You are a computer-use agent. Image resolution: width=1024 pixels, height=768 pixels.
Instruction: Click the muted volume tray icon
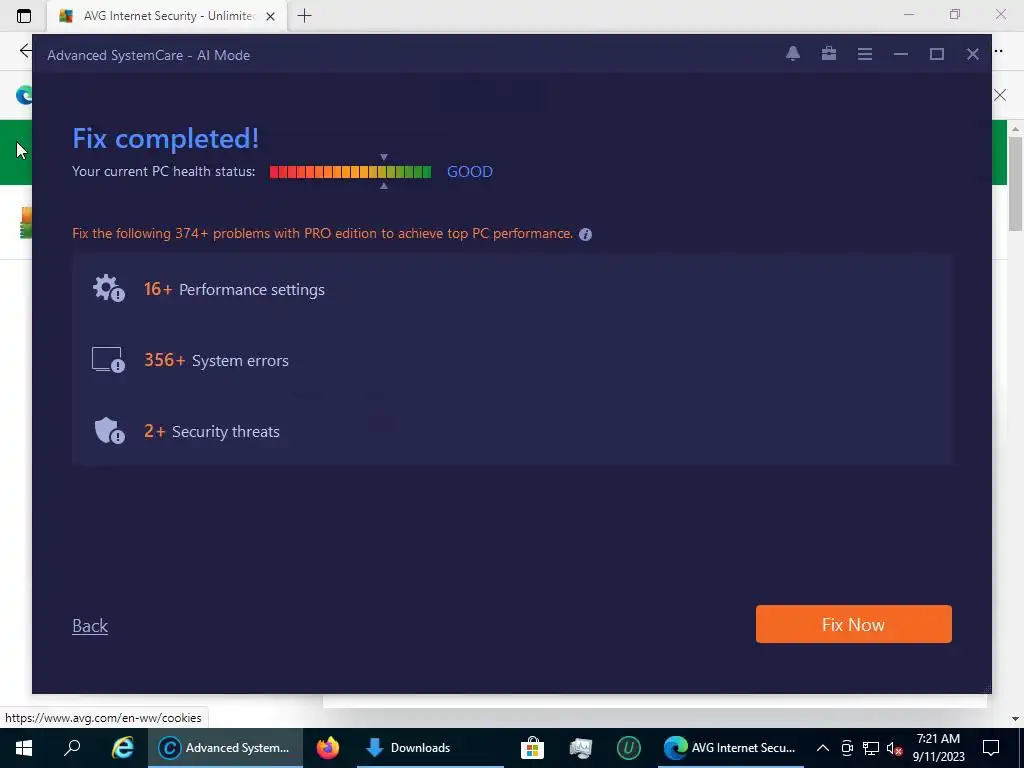coord(894,748)
